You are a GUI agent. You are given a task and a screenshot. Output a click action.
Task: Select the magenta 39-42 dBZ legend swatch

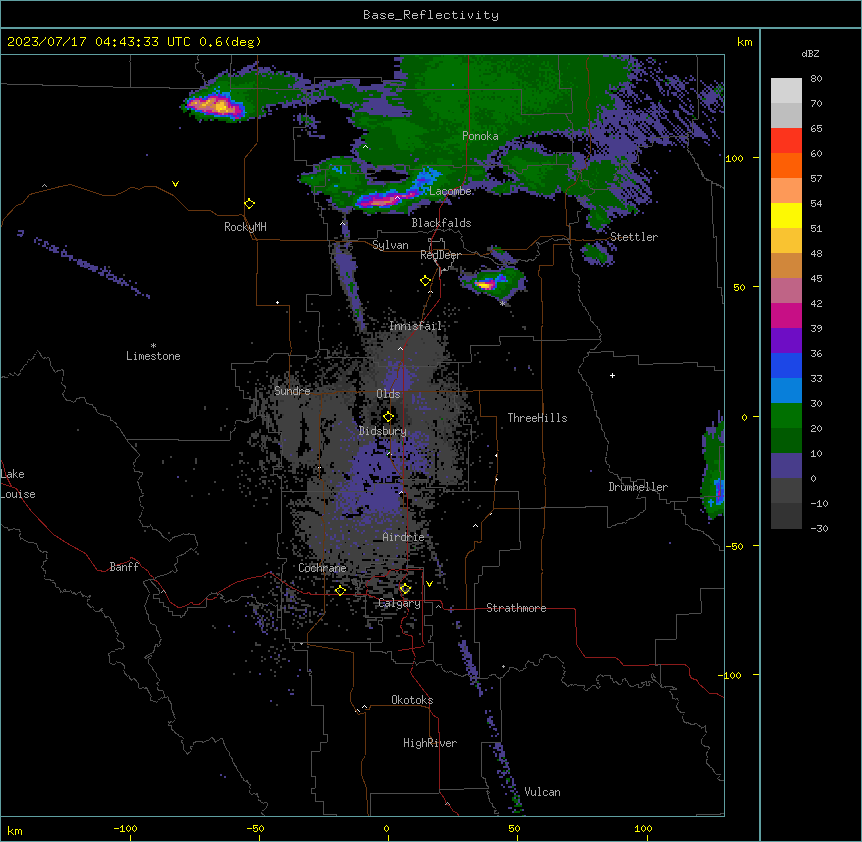pyautogui.click(x=786, y=315)
